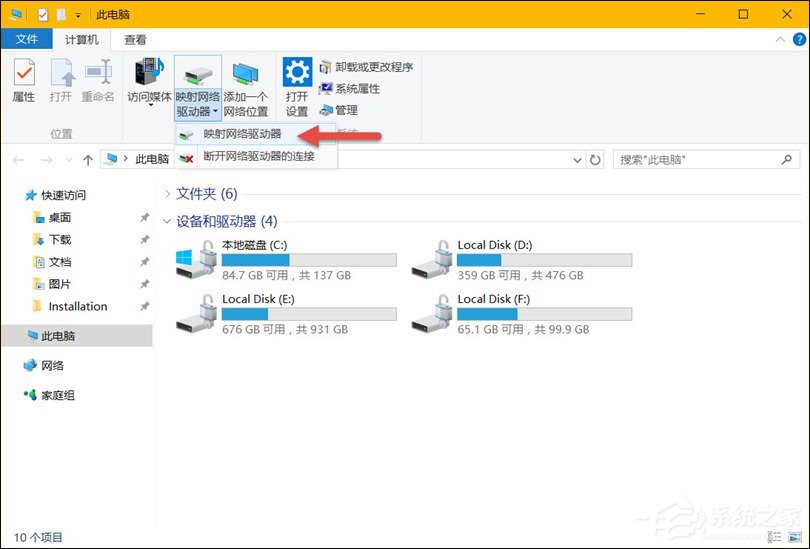Switch to large icons view in status bar

(795, 537)
